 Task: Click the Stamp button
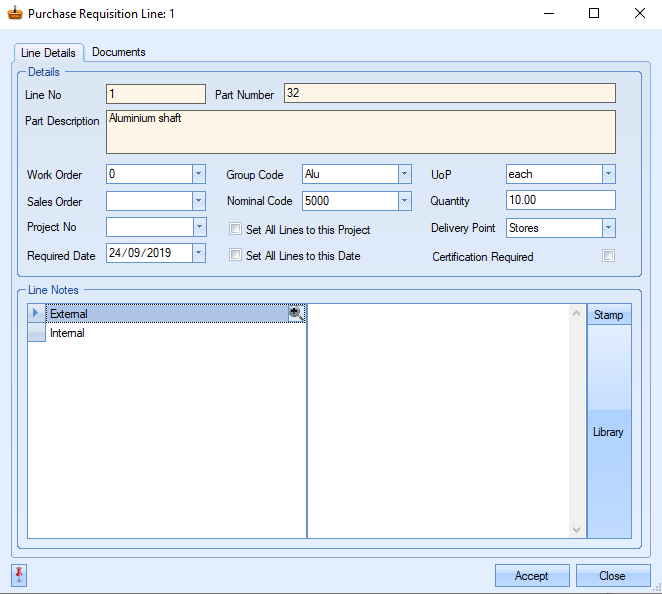[x=608, y=315]
